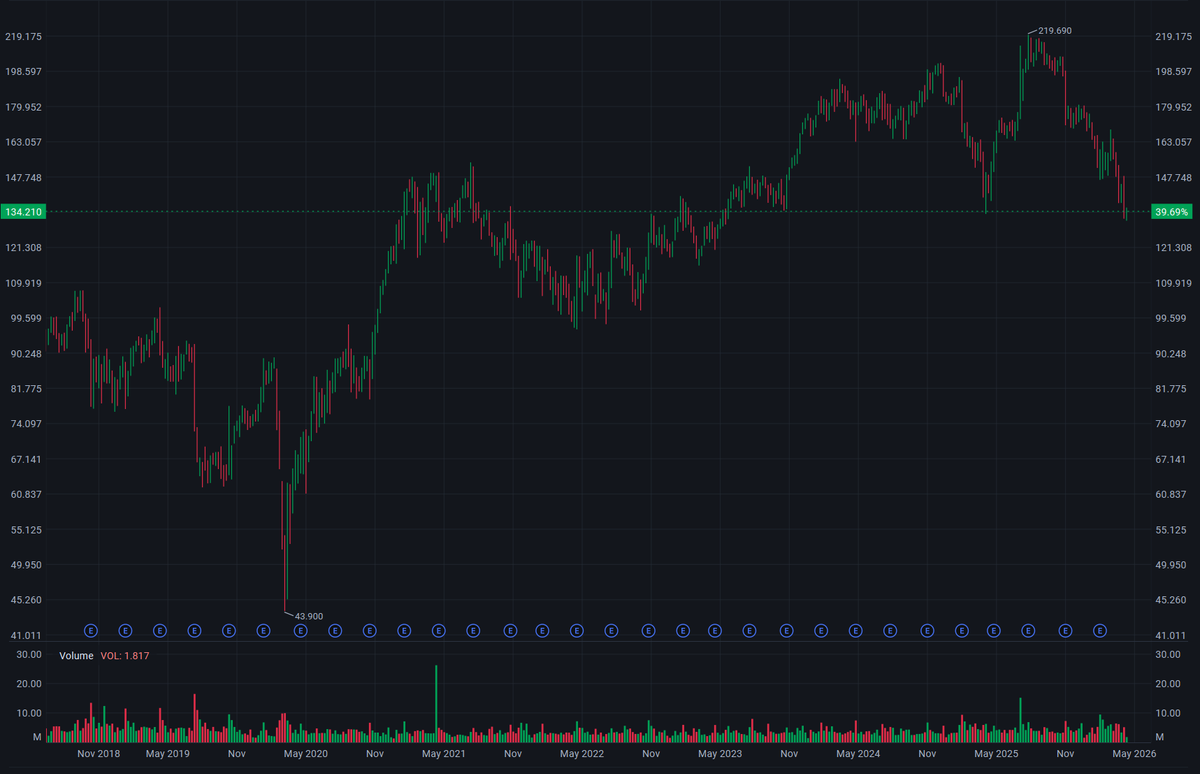Click the 43.900 low price callout
Image resolution: width=1200 pixels, height=774 pixels.
click(x=309, y=616)
